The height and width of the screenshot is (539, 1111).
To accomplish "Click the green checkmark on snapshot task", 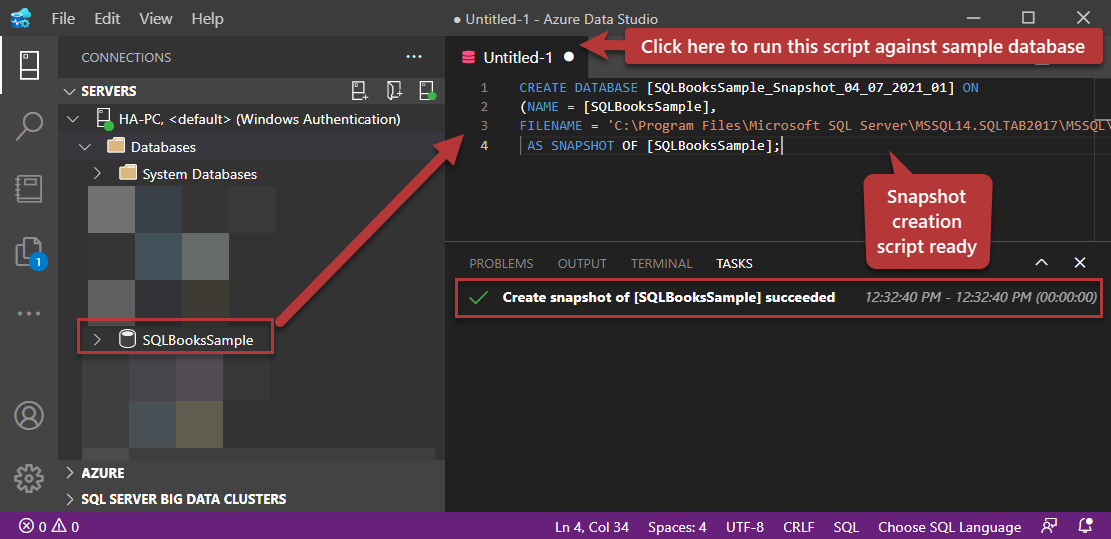I will (x=478, y=297).
